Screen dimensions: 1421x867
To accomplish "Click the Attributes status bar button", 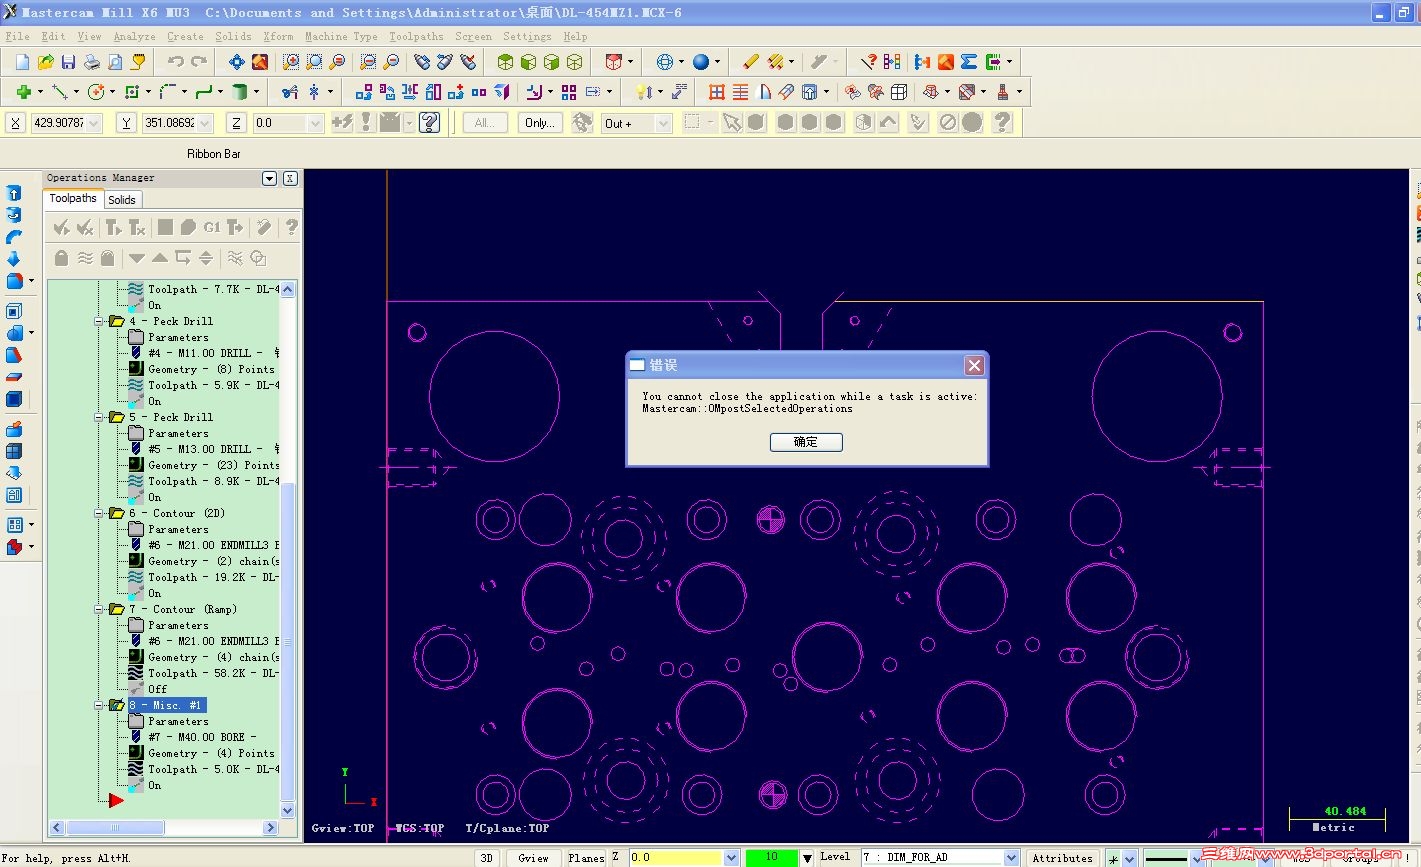I will pyautogui.click(x=1062, y=857).
